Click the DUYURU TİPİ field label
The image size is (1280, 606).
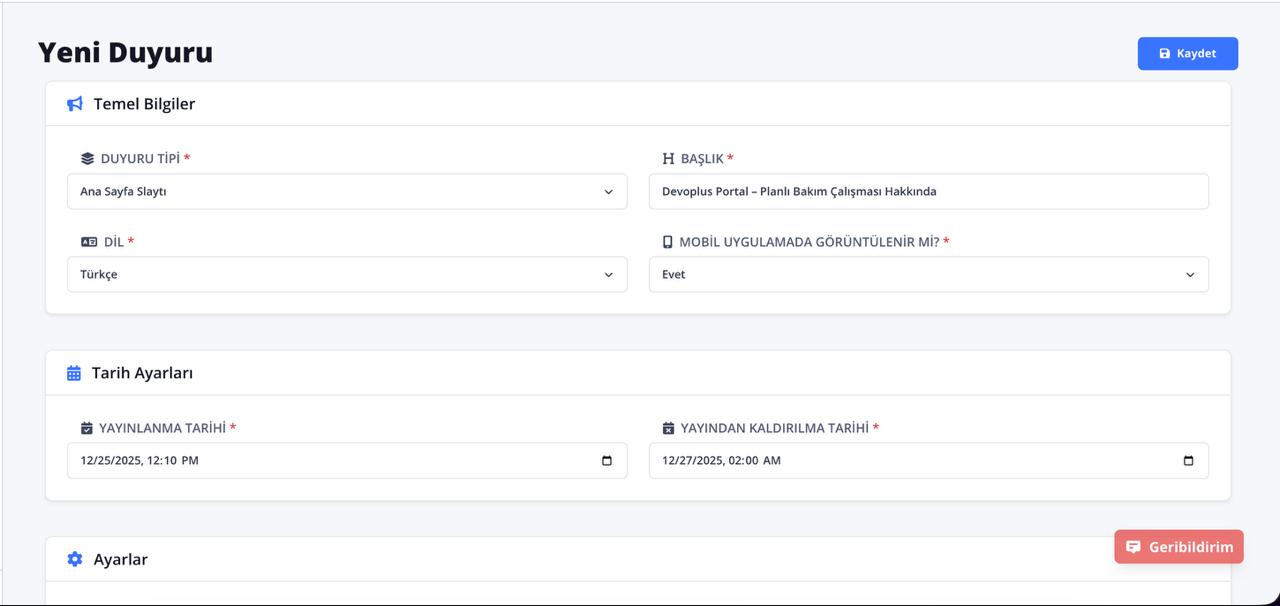(x=140, y=159)
